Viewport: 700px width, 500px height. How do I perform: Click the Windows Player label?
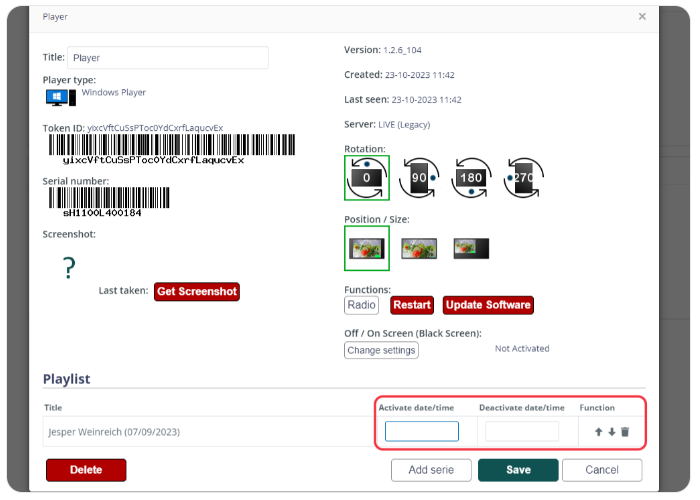pos(113,92)
